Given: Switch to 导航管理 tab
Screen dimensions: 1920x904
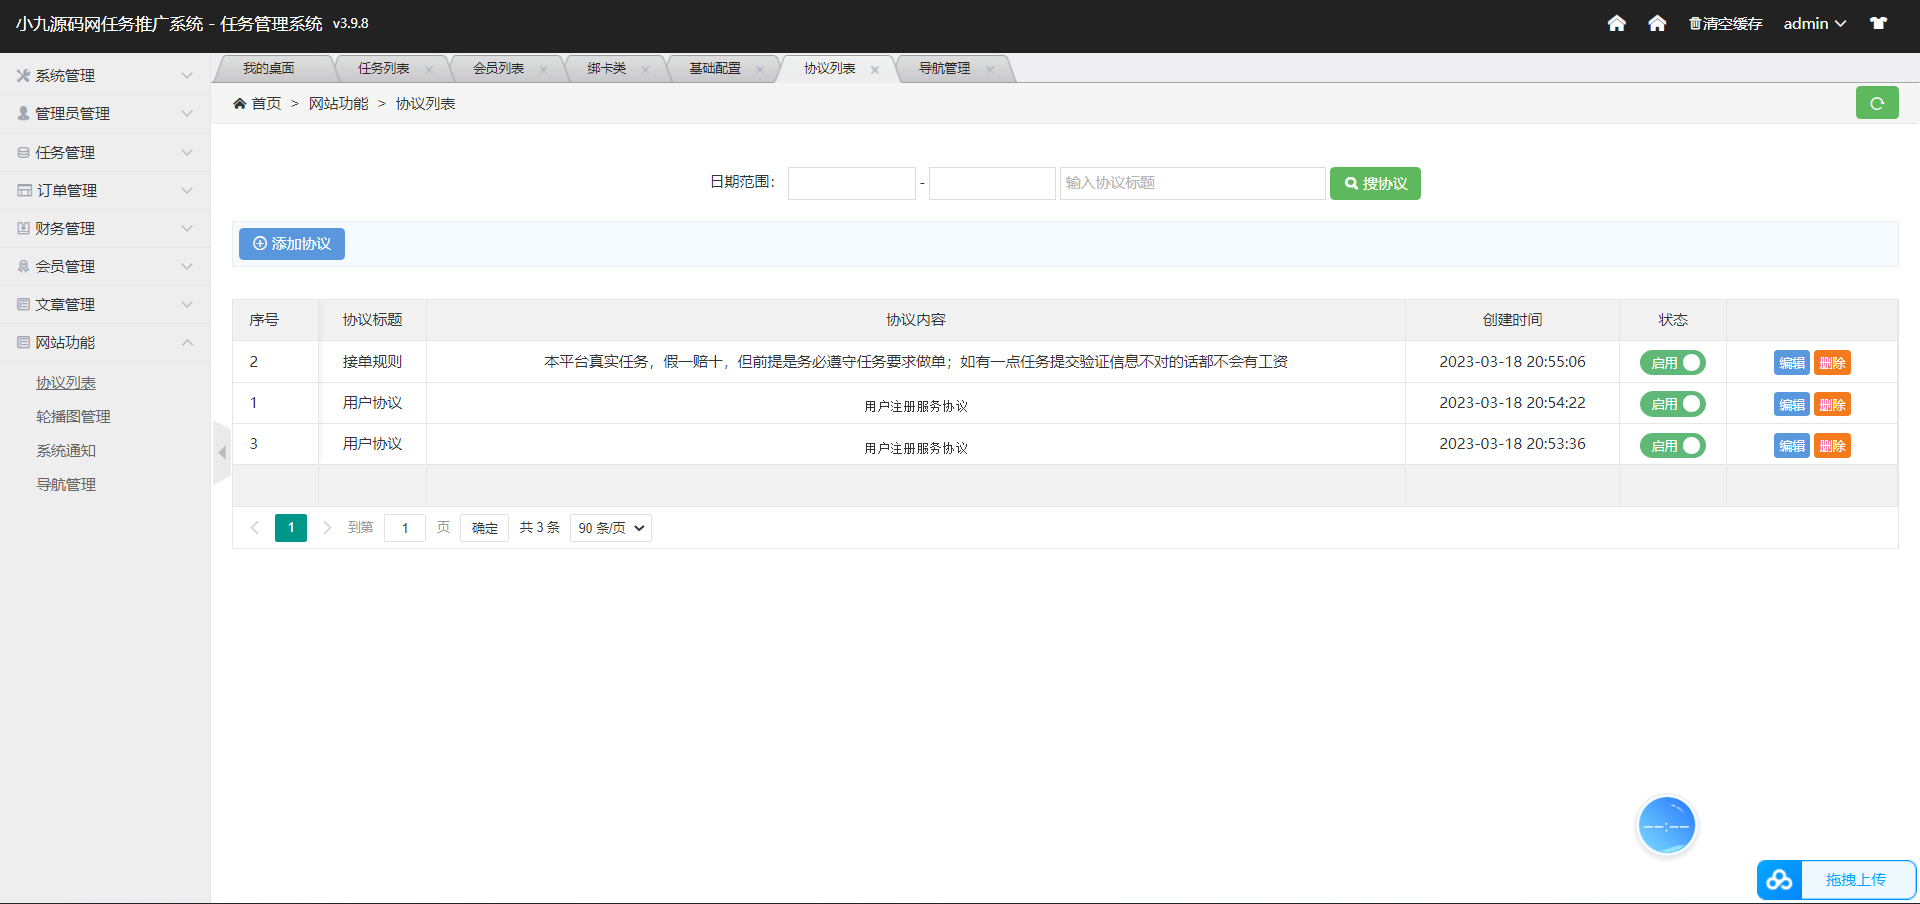Looking at the screenshot, I should pos(945,68).
